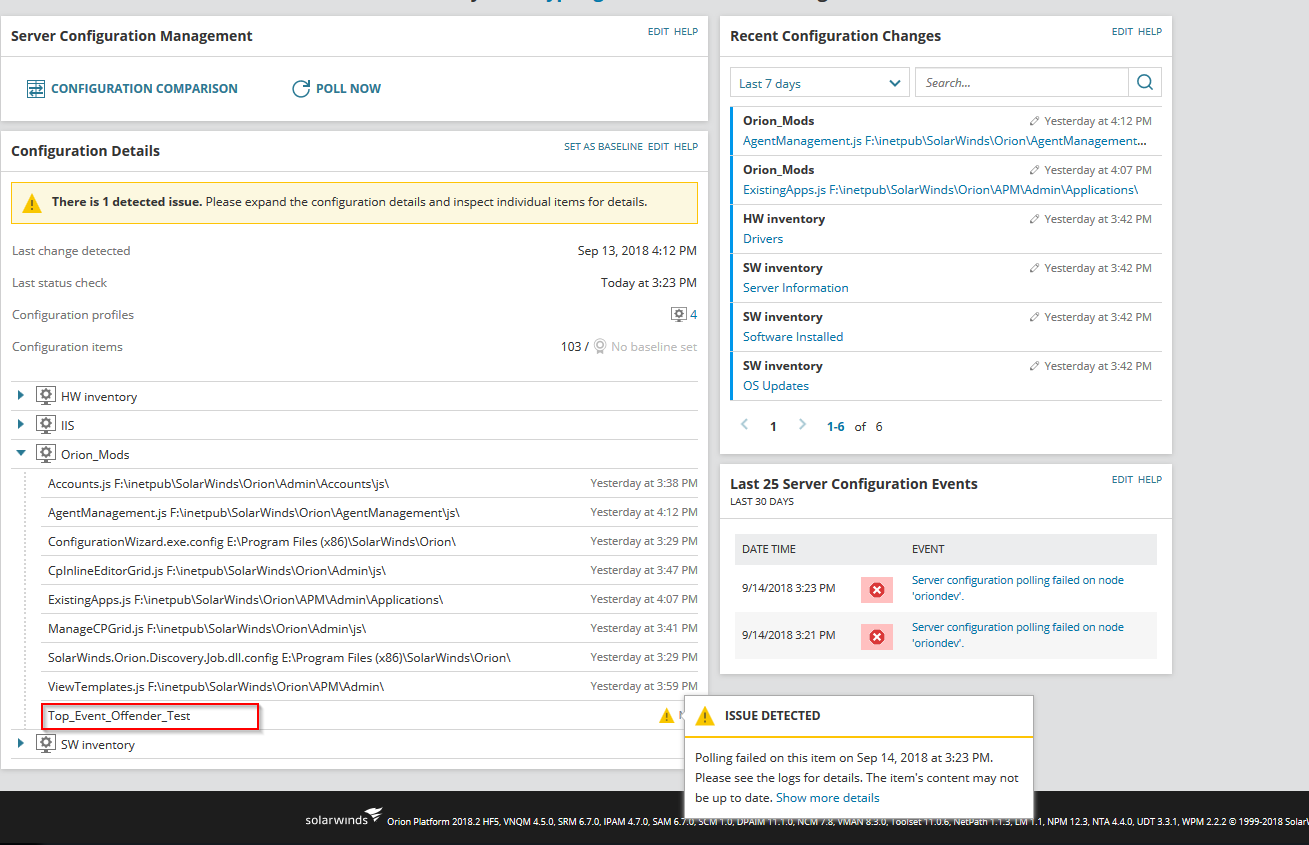This screenshot has width=1309, height=845.
Task: Edit Server Configuration Management widget
Action: click(x=658, y=32)
